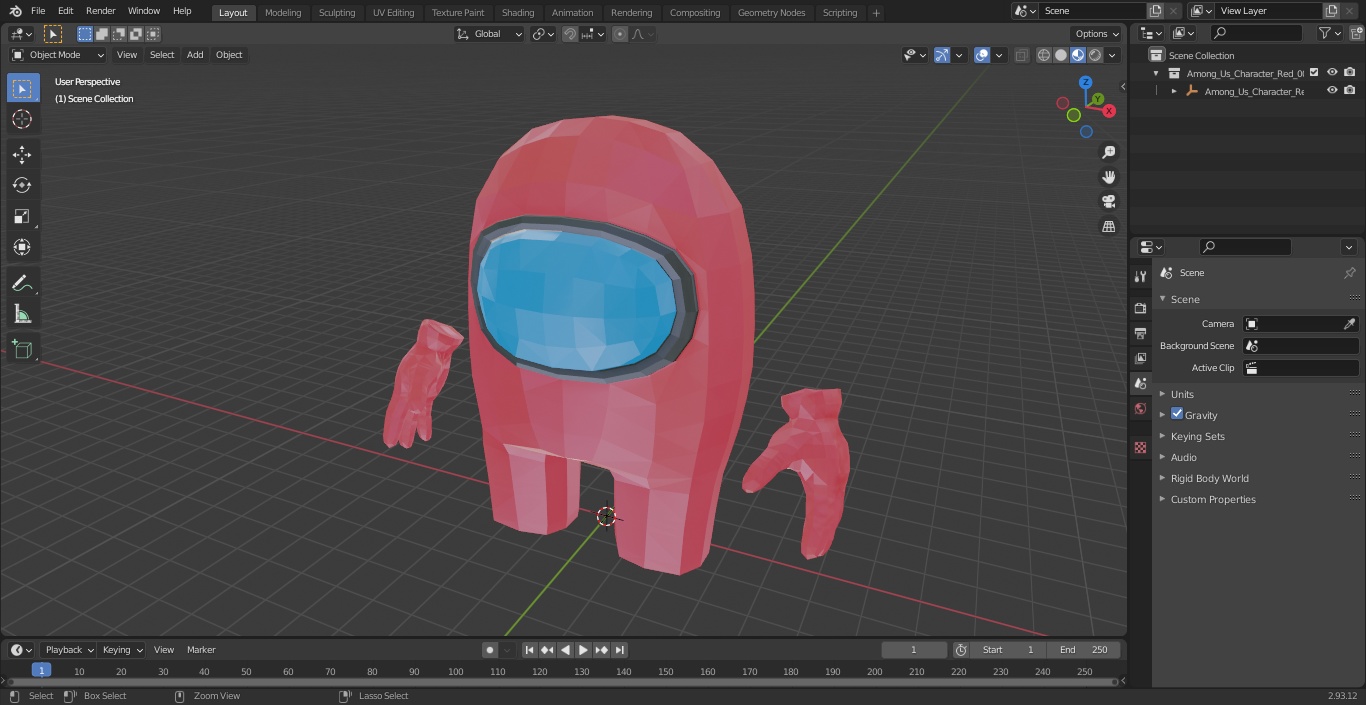This screenshot has width=1366, height=705.
Task: Select the Scale tool
Action: pyautogui.click(x=22, y=216)
